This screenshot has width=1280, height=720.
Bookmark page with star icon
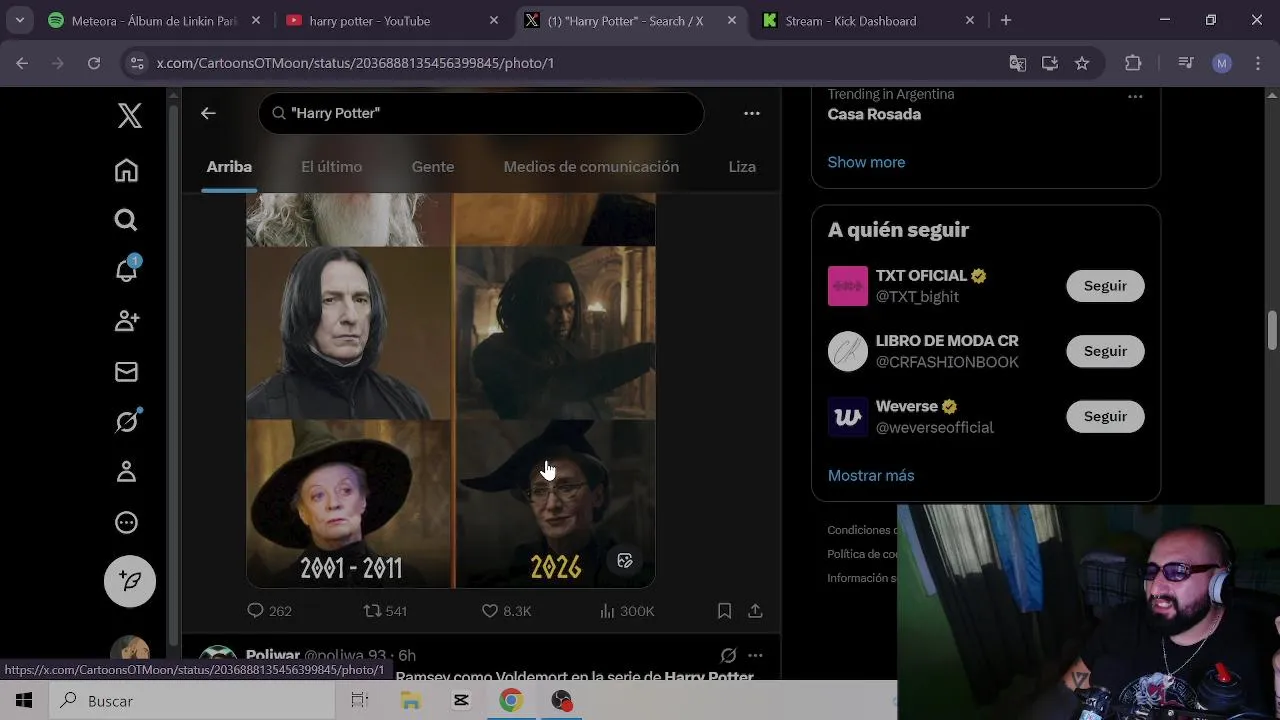[x=1082, y=63]
